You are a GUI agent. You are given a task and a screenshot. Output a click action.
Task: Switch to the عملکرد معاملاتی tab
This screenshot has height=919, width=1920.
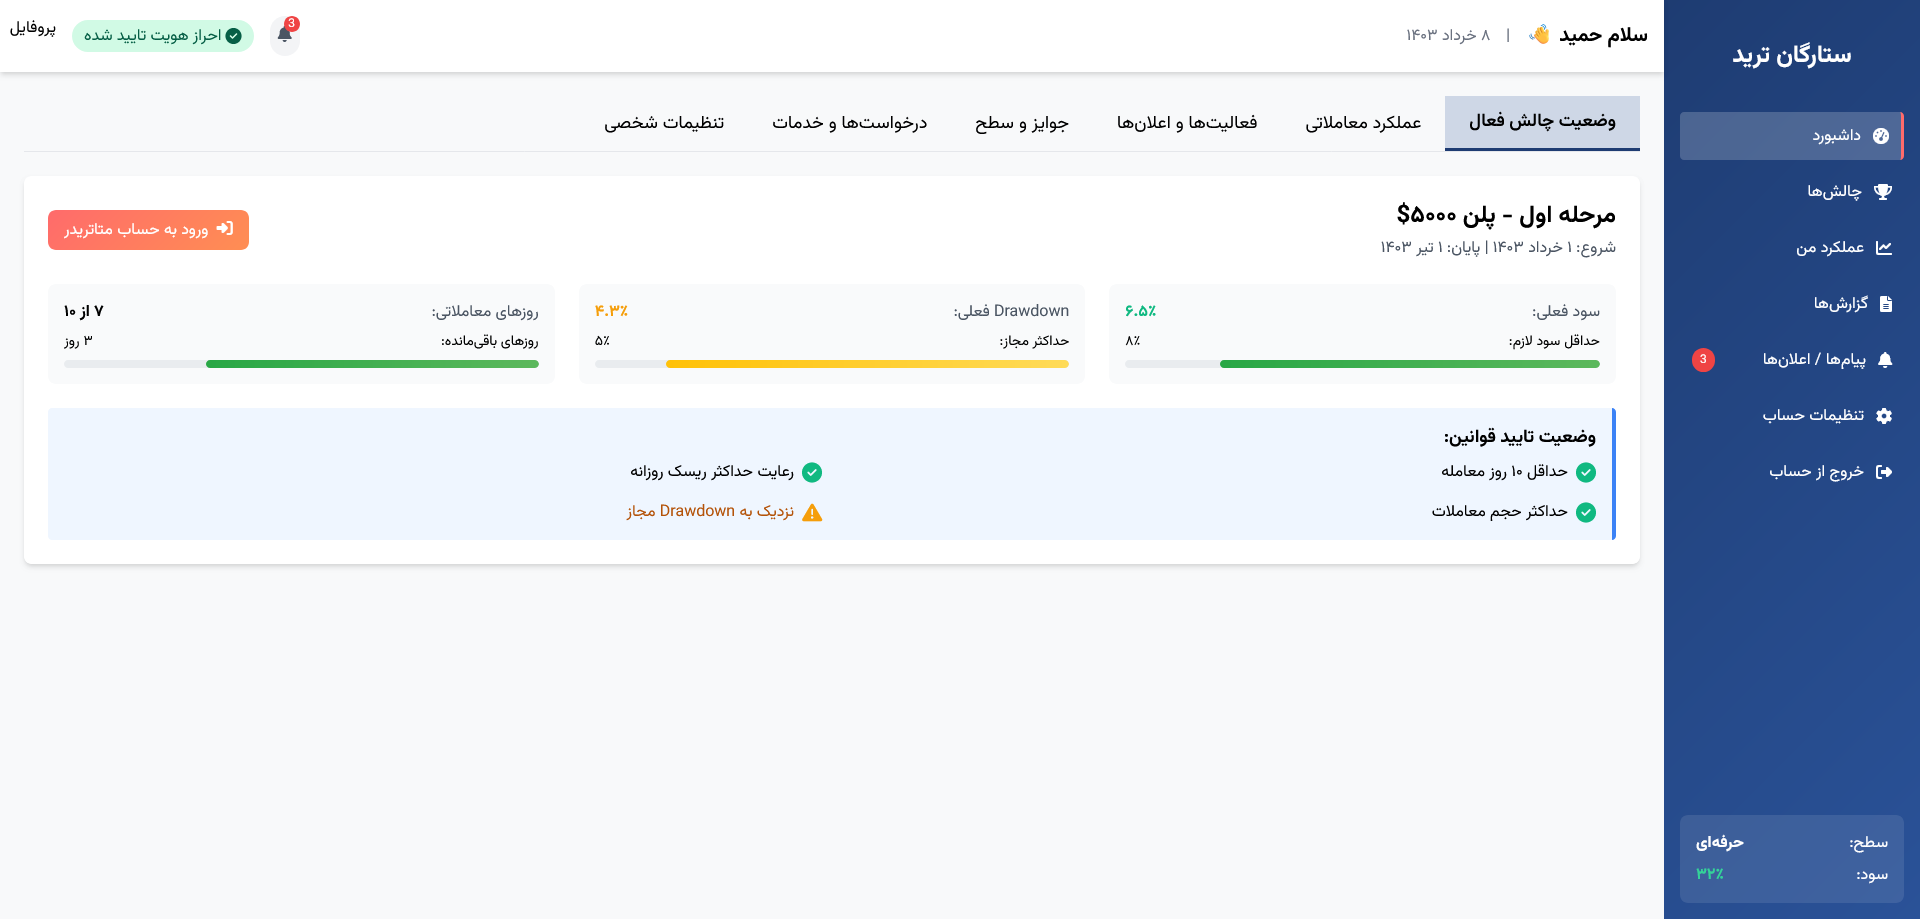tap(1362, 123)
